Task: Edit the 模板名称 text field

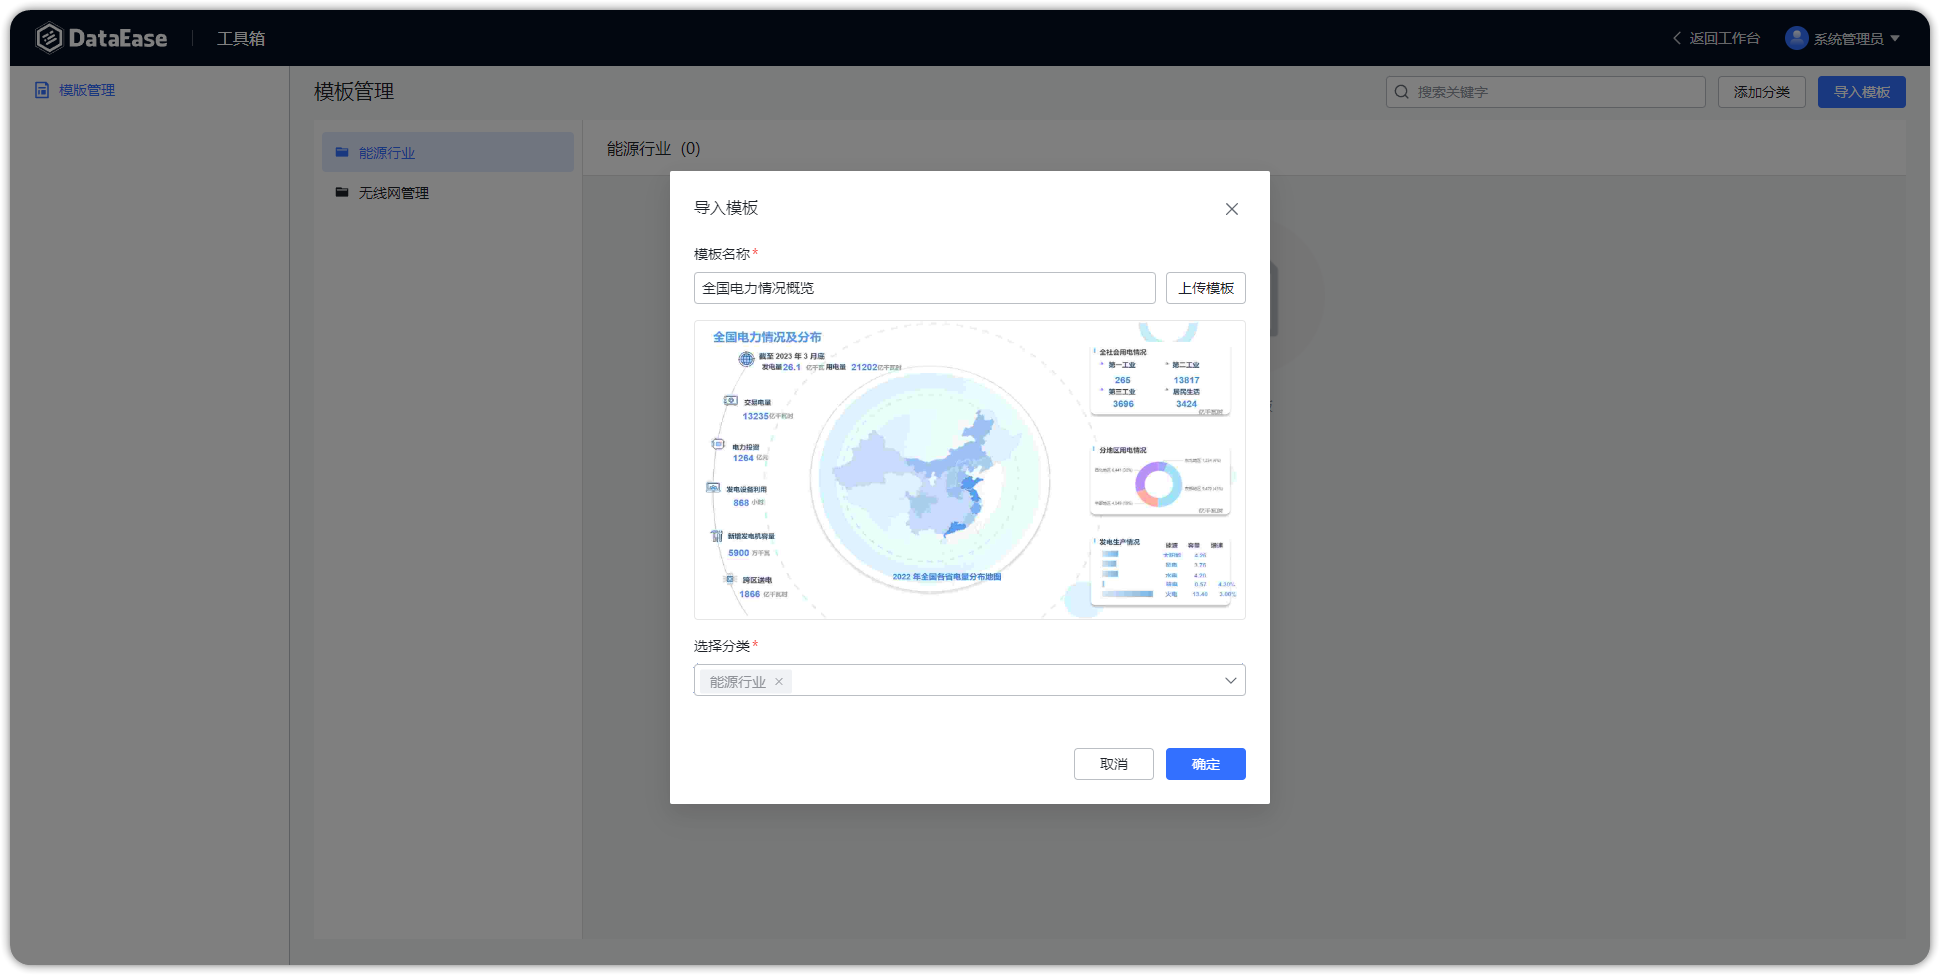Action: coord(925,288)
